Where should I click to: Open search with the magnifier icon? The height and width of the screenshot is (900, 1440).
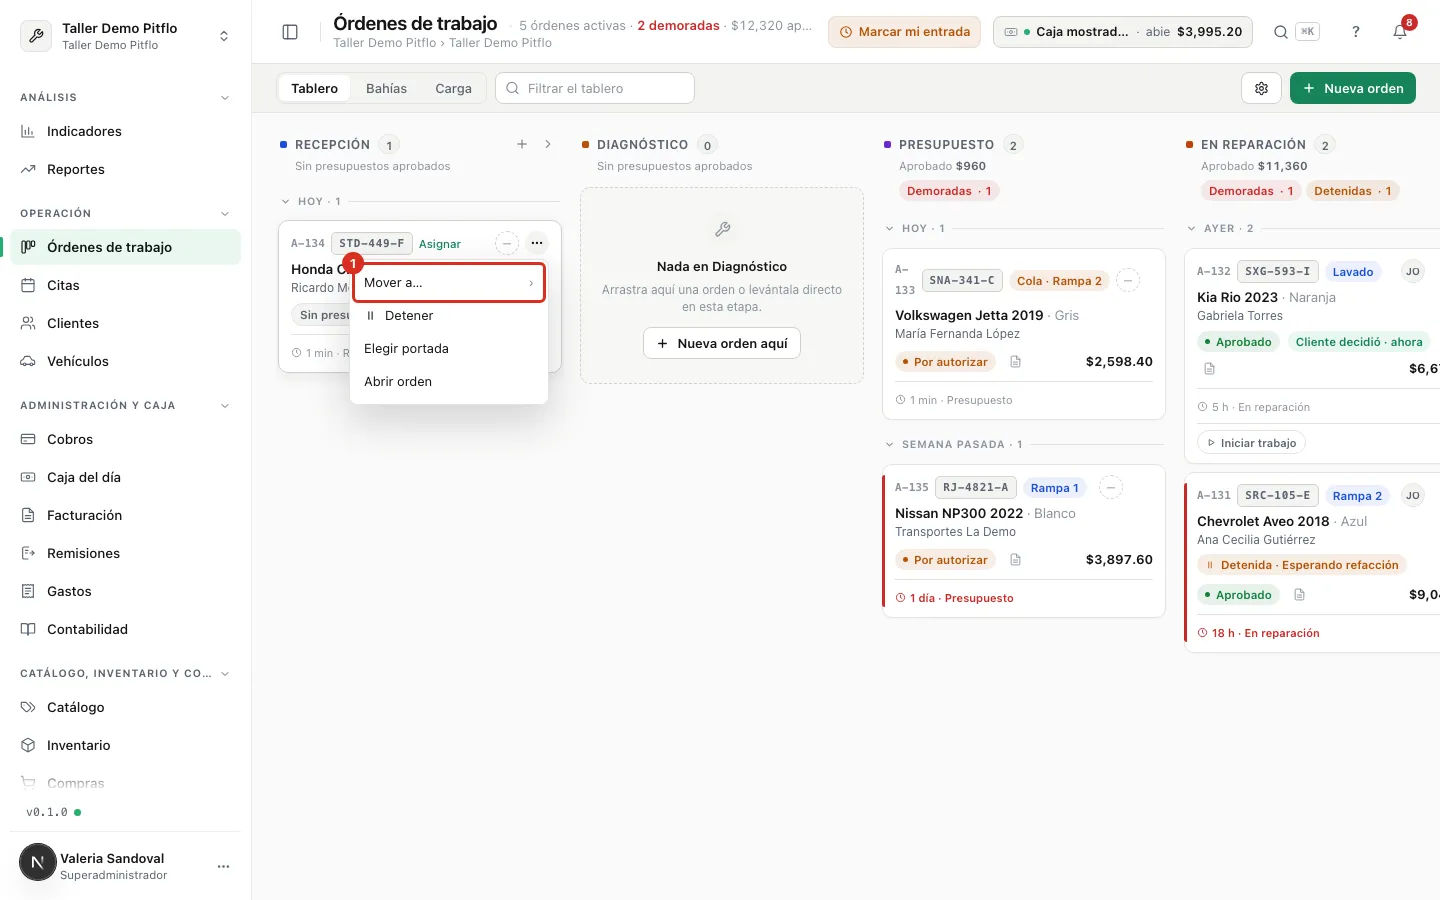click(x=1281, y=32)
